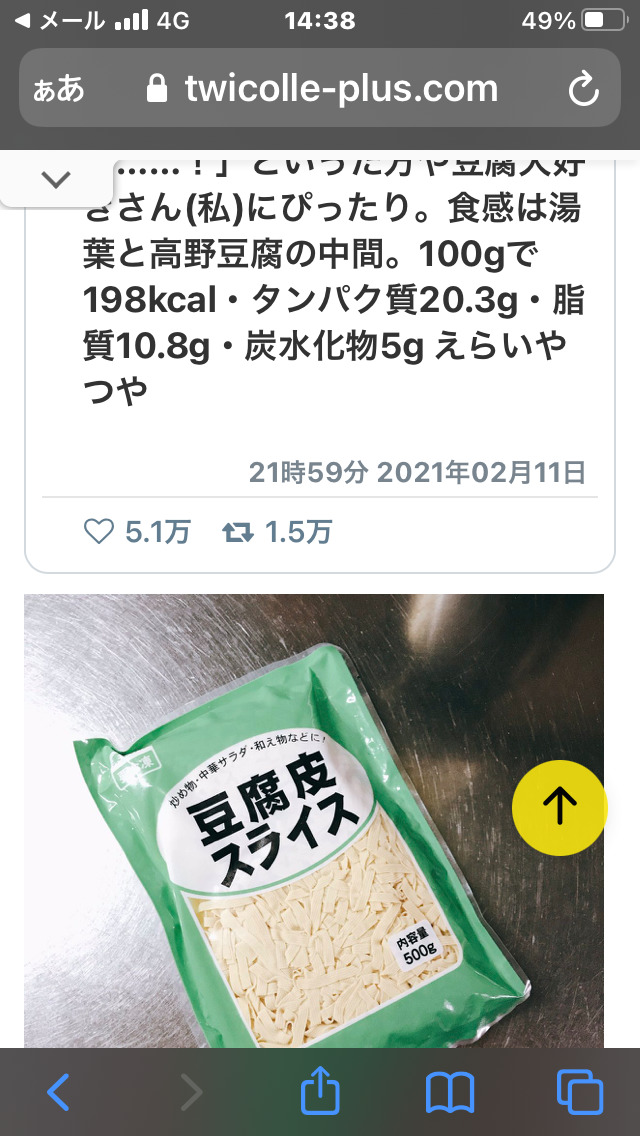Expand the collapsed chevron panel
Screen dimensions: 640x1136
click(56, 179)
